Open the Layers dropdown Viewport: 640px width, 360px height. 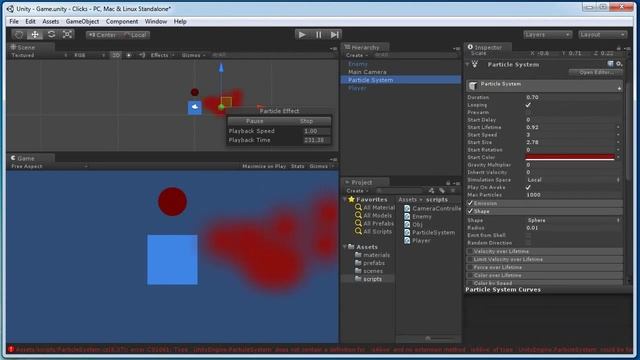click(547, 35)
